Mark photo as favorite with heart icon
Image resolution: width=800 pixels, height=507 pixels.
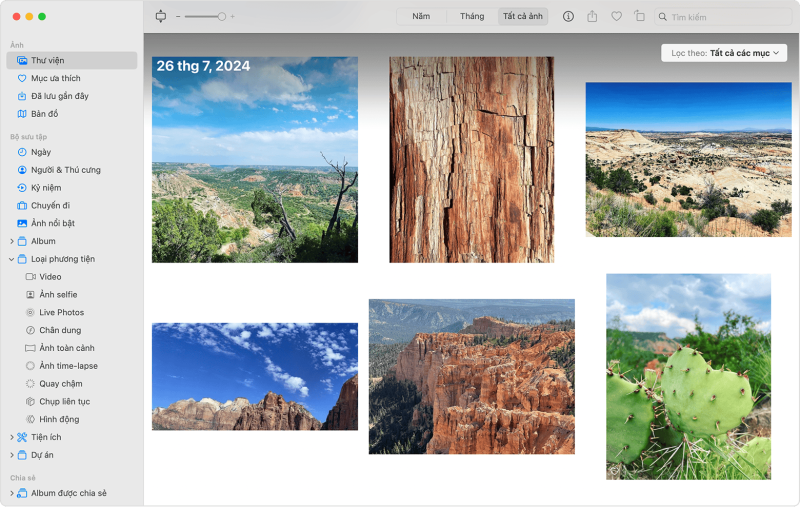tap(616, 17)
